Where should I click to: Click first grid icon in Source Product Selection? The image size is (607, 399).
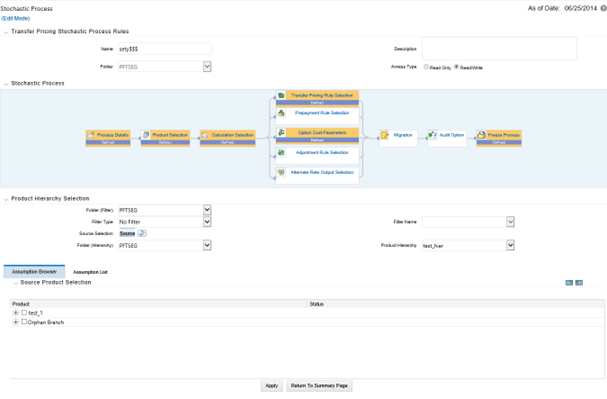[x=569, y=283]
